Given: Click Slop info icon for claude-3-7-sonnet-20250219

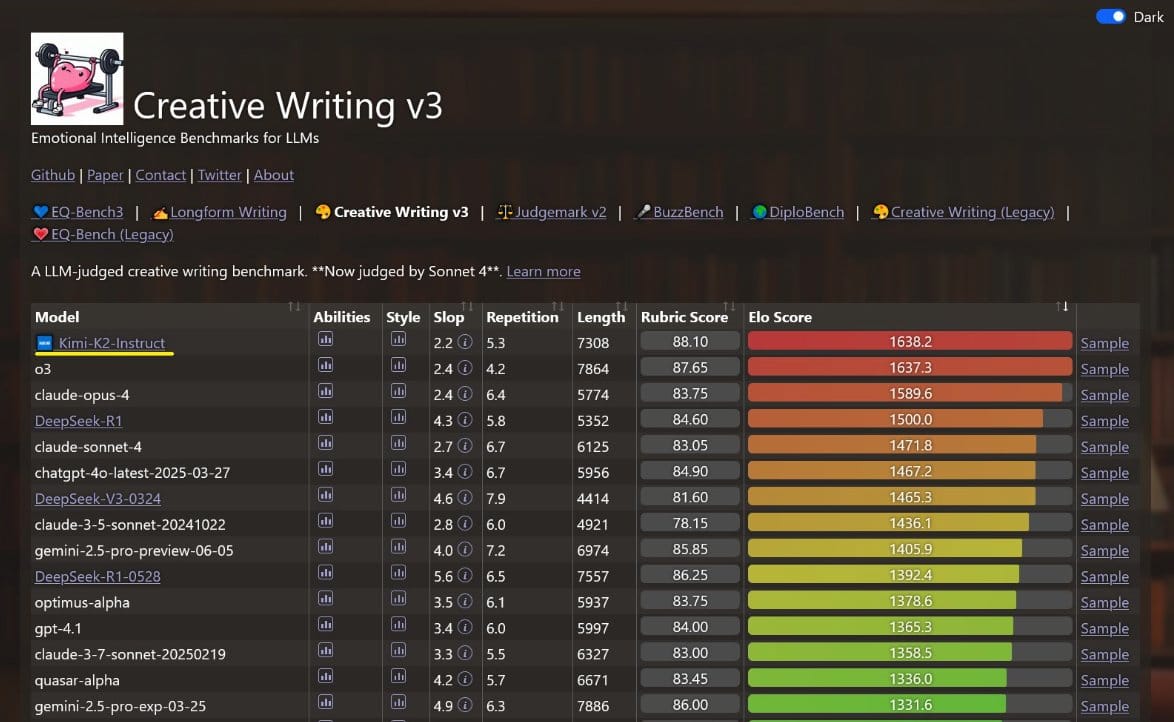Looking at the screenshot, I should click(465, 654).
